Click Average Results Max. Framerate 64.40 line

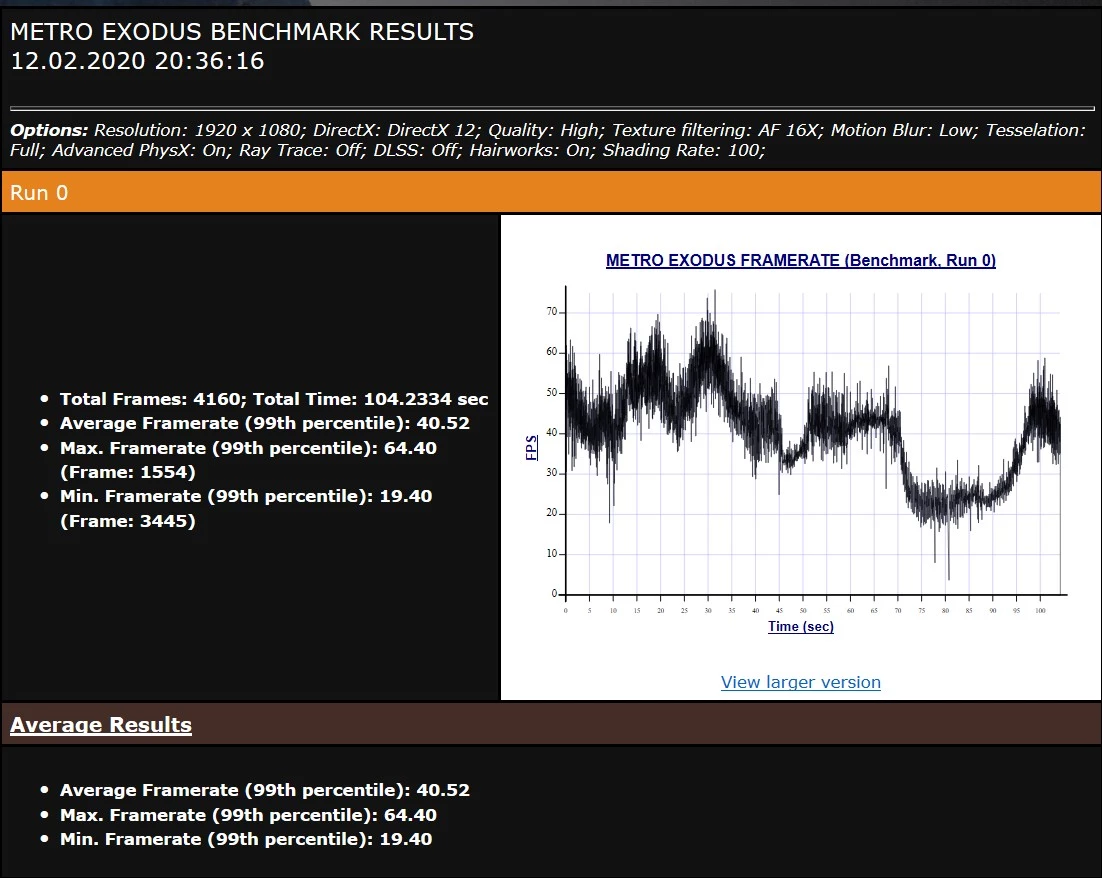[x=248, y=815]
